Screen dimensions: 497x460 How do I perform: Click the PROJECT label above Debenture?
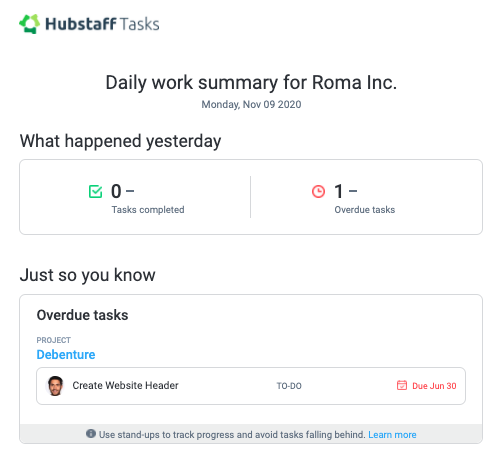(54, 340)
